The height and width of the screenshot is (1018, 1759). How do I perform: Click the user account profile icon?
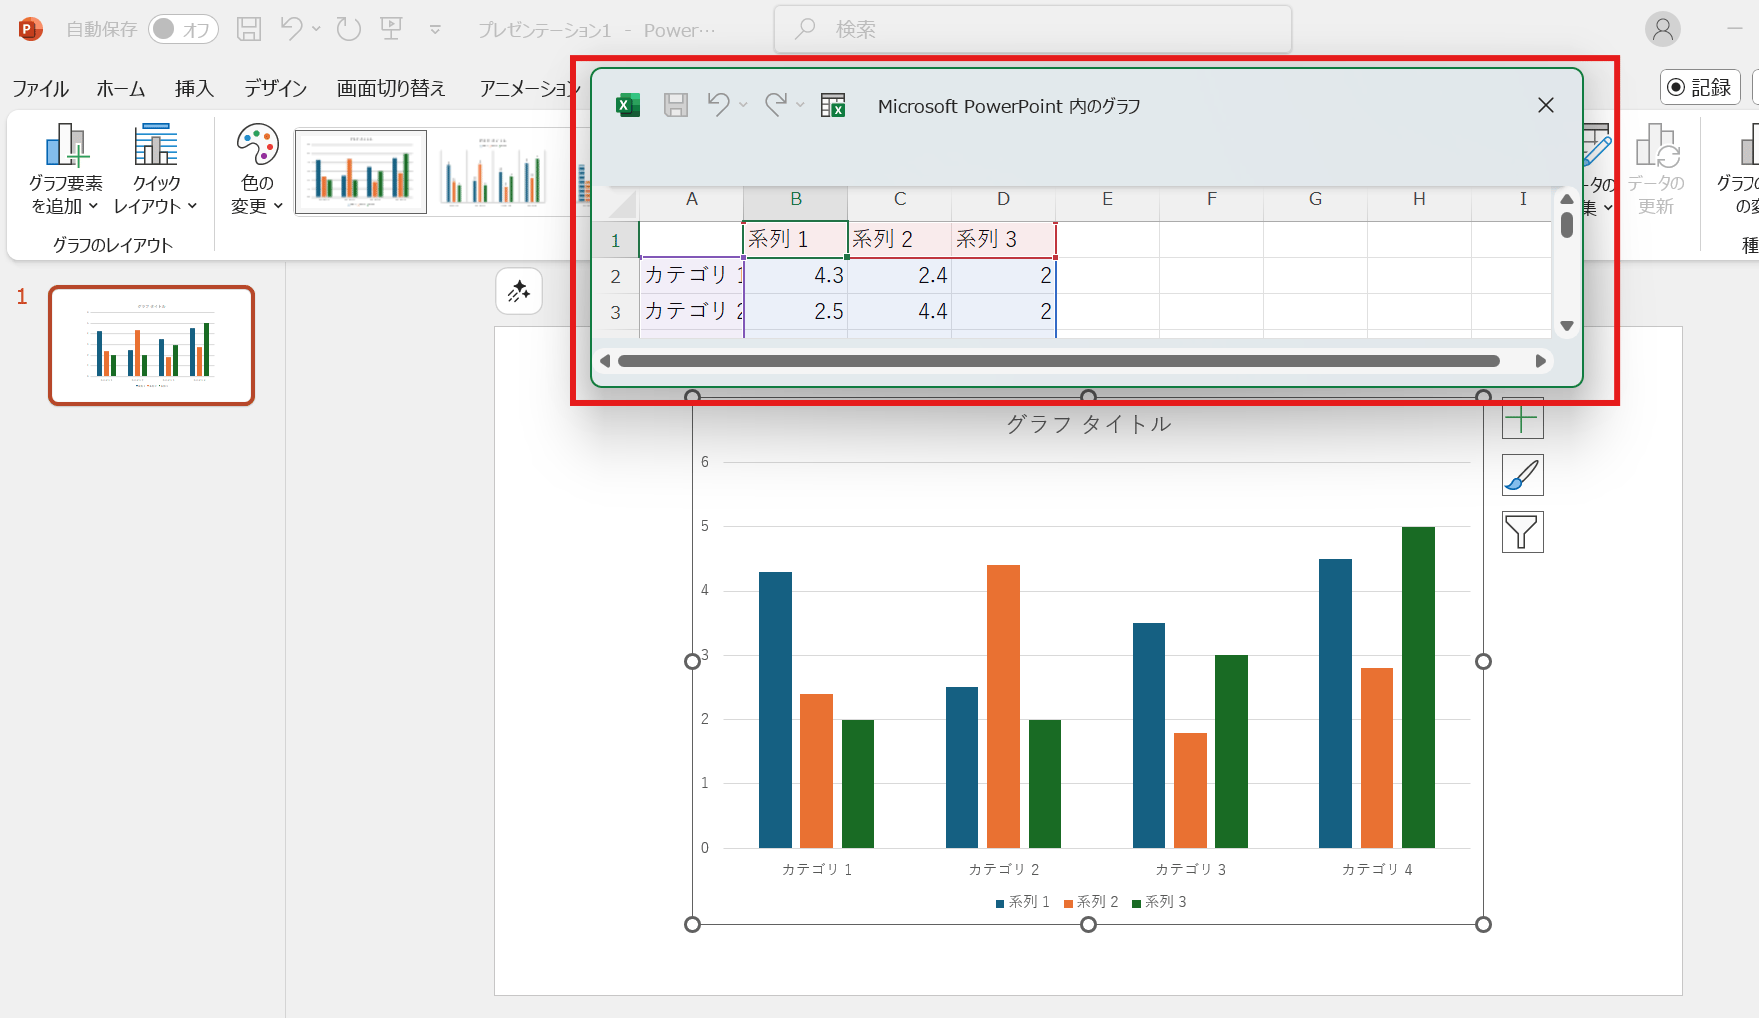(1662, 30)
